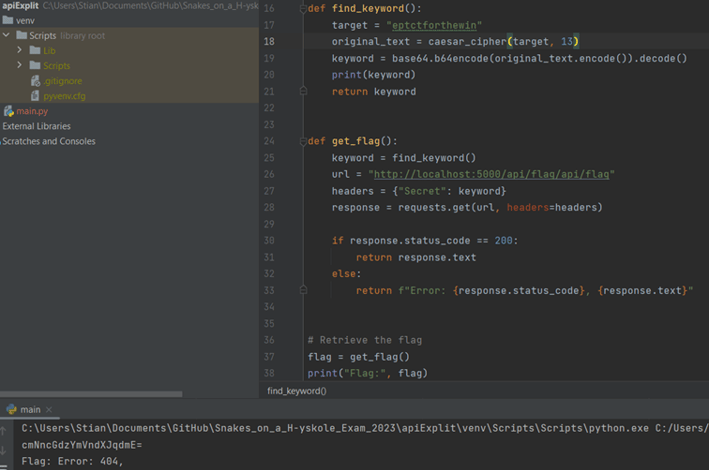Collapse the Scripts library root folder
This screenshot has height=470, width=709.
[6, 35]
